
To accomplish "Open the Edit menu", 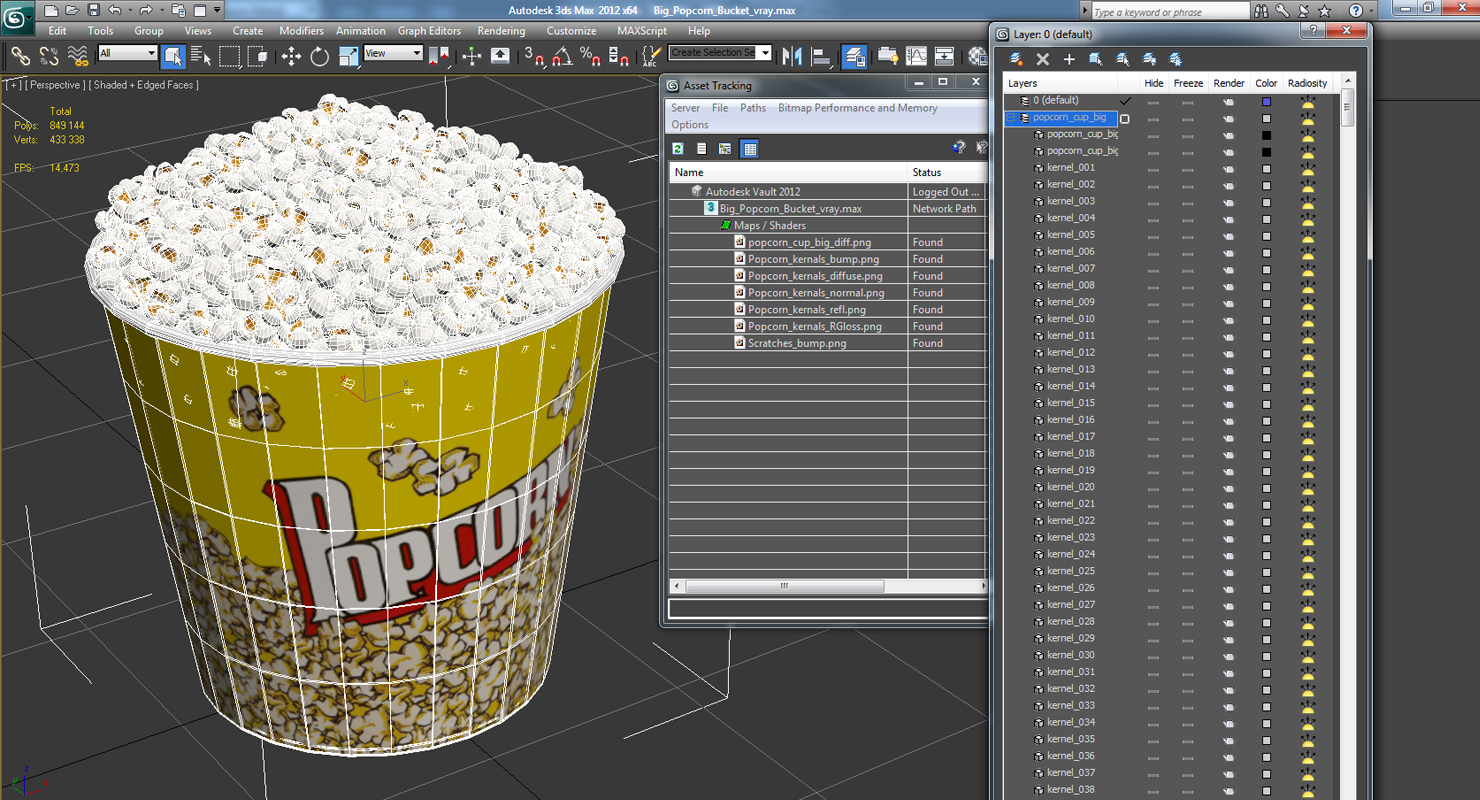I will (58, 31).
